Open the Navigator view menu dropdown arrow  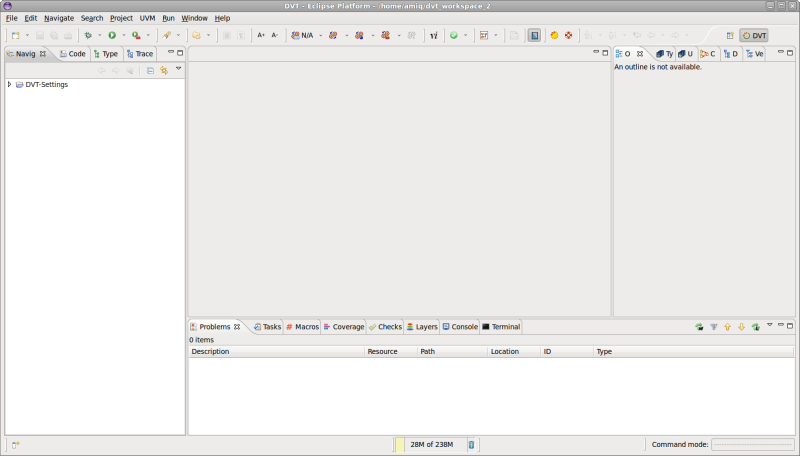click(178, 69)
